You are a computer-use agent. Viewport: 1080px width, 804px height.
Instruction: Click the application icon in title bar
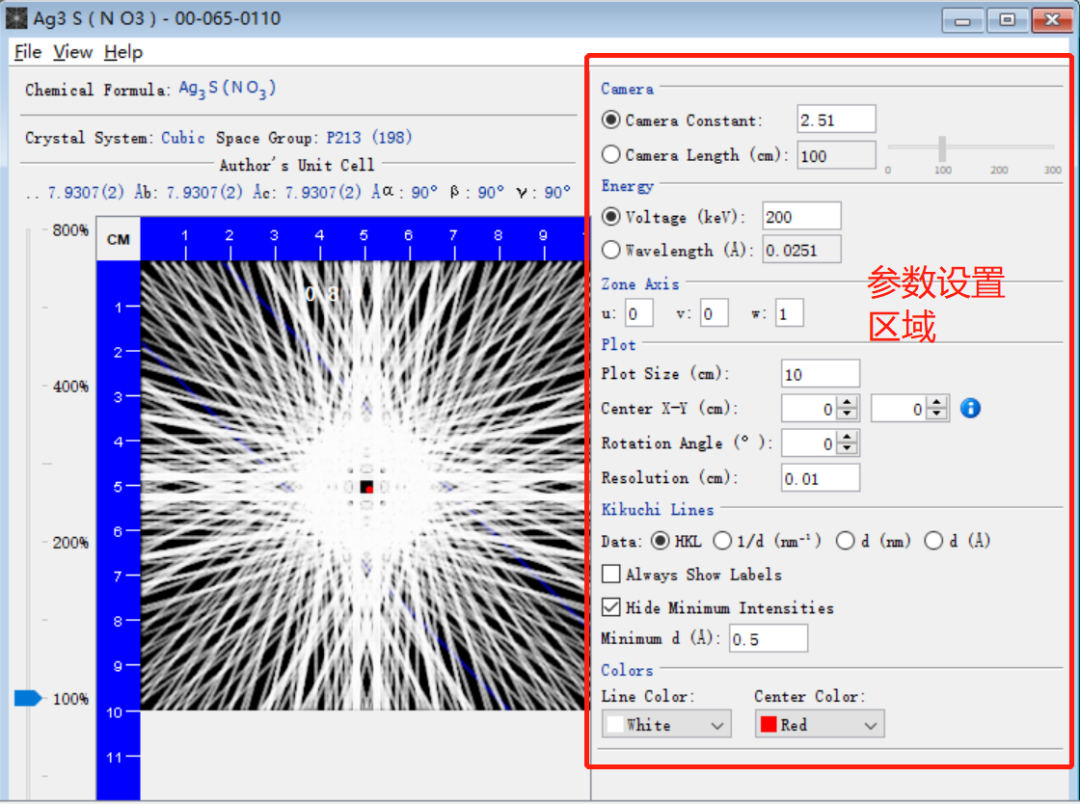[17, 18]
